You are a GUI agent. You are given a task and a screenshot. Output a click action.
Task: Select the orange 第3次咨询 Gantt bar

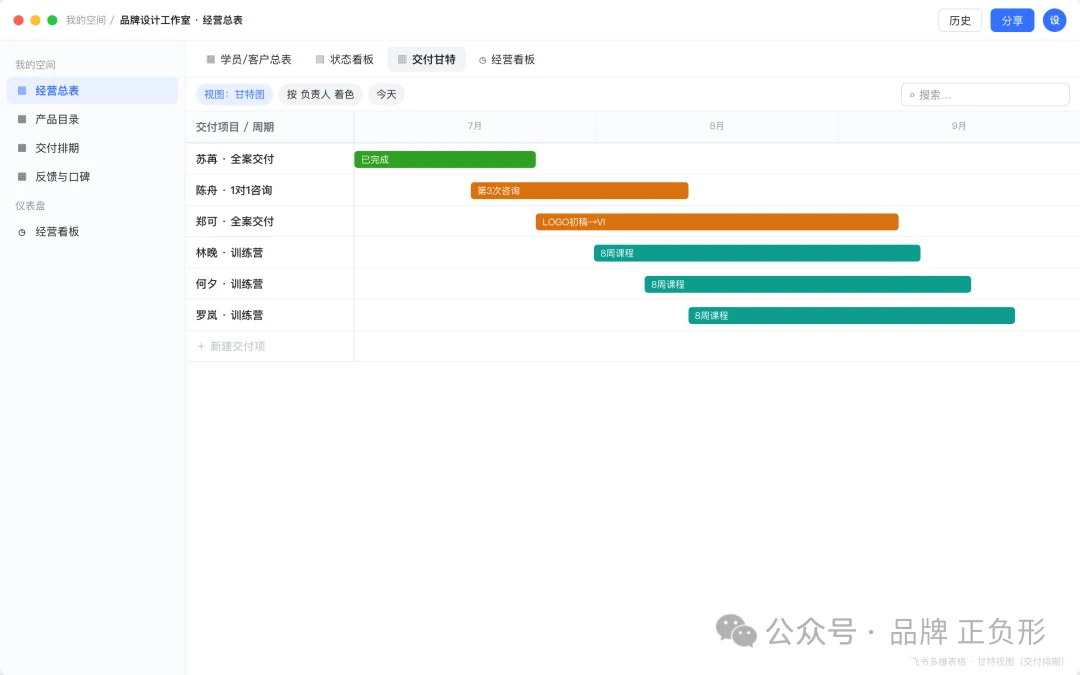(579, 190)
